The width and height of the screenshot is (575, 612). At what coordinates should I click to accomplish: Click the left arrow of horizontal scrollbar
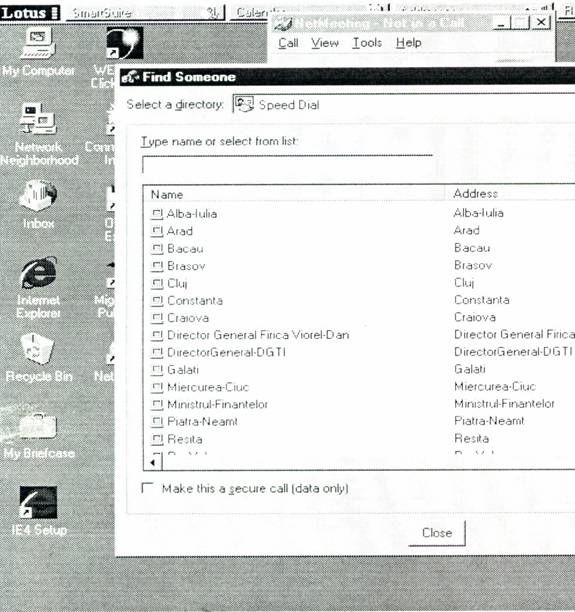(x=153, y=463)
